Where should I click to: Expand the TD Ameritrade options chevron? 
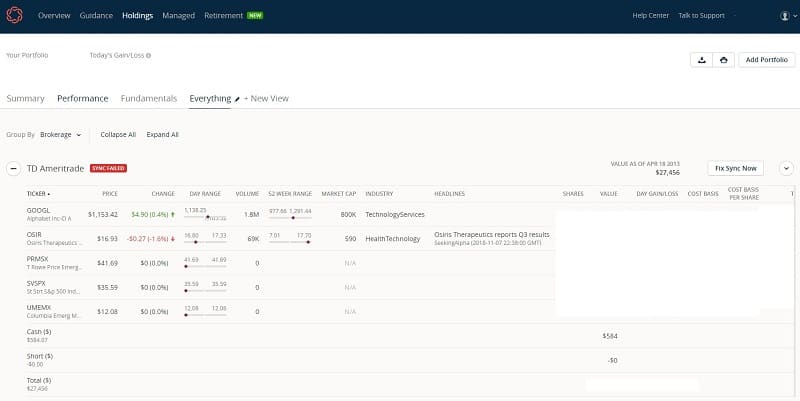(x=785, y=168)
